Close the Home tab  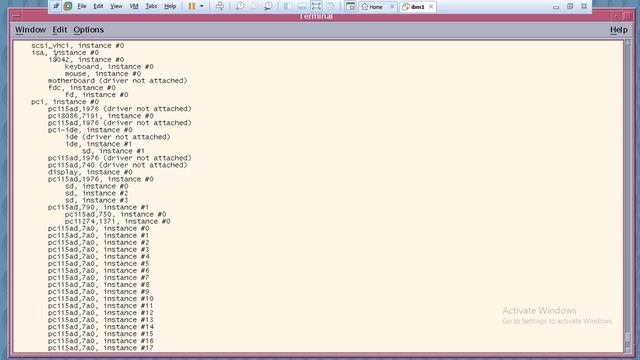(x=392, y=7)
